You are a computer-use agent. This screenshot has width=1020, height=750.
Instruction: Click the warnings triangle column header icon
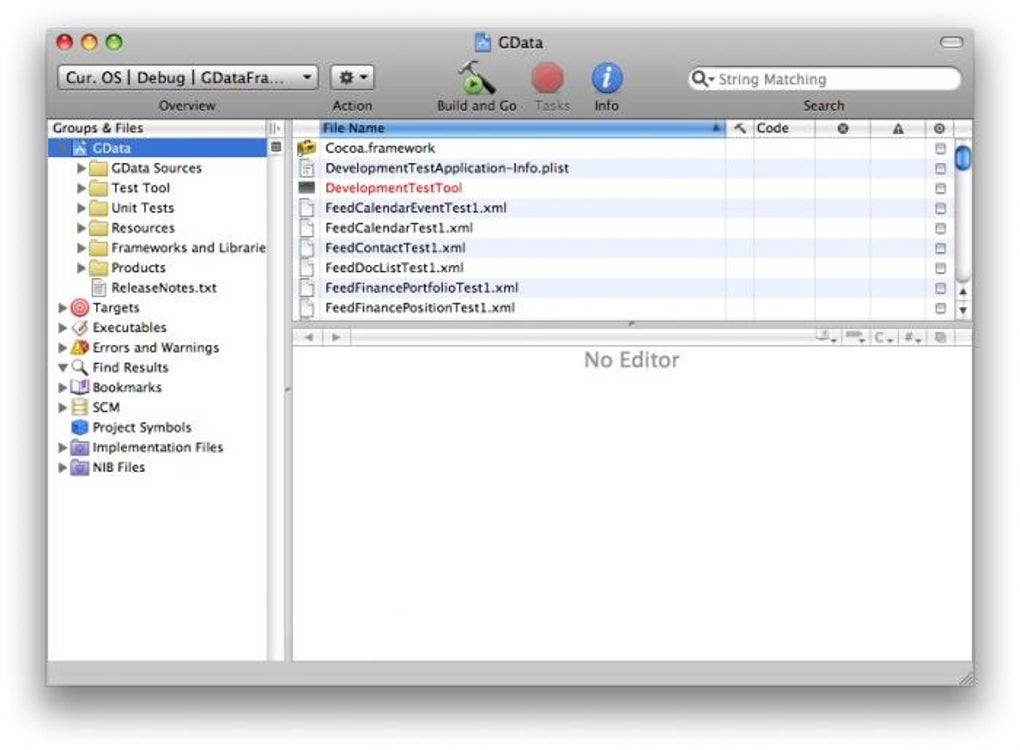[898, 129]
